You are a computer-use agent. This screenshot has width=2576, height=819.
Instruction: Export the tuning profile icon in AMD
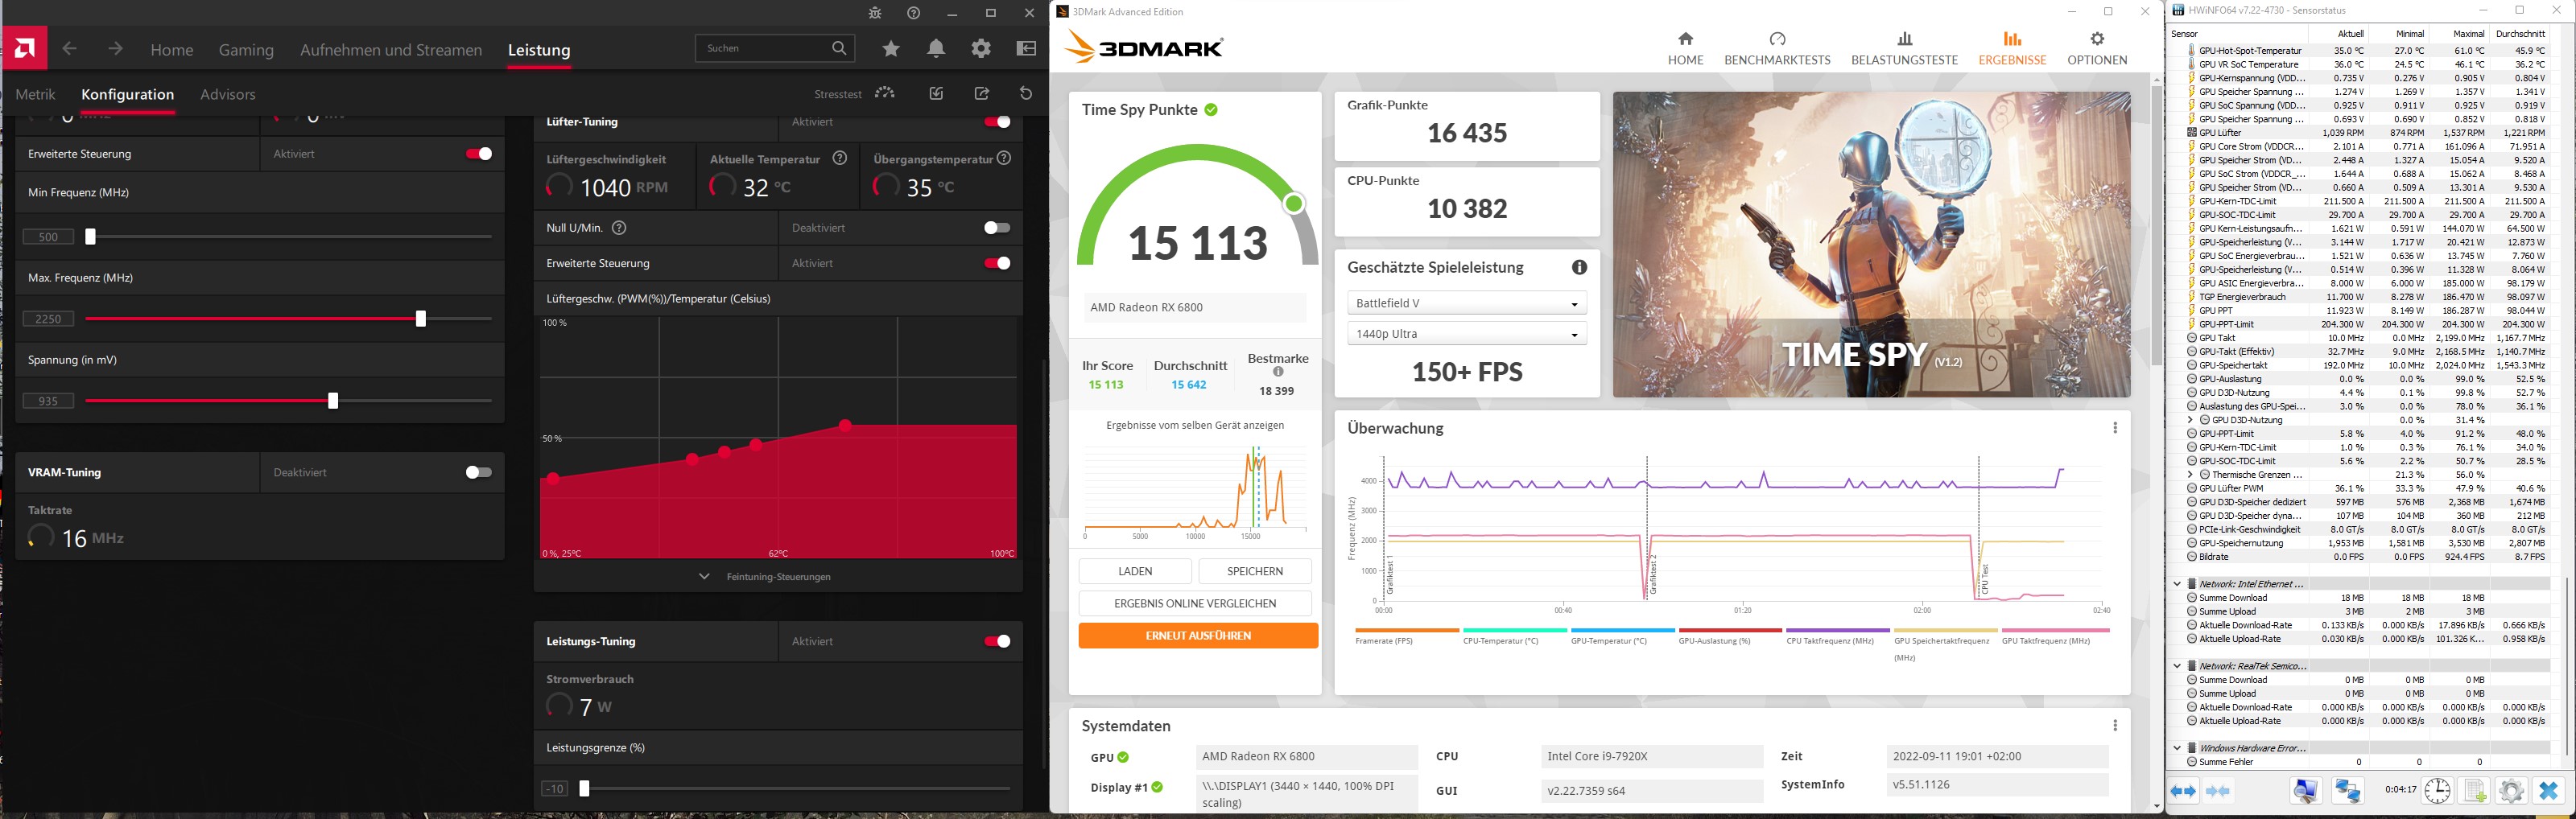pos(982,93)
